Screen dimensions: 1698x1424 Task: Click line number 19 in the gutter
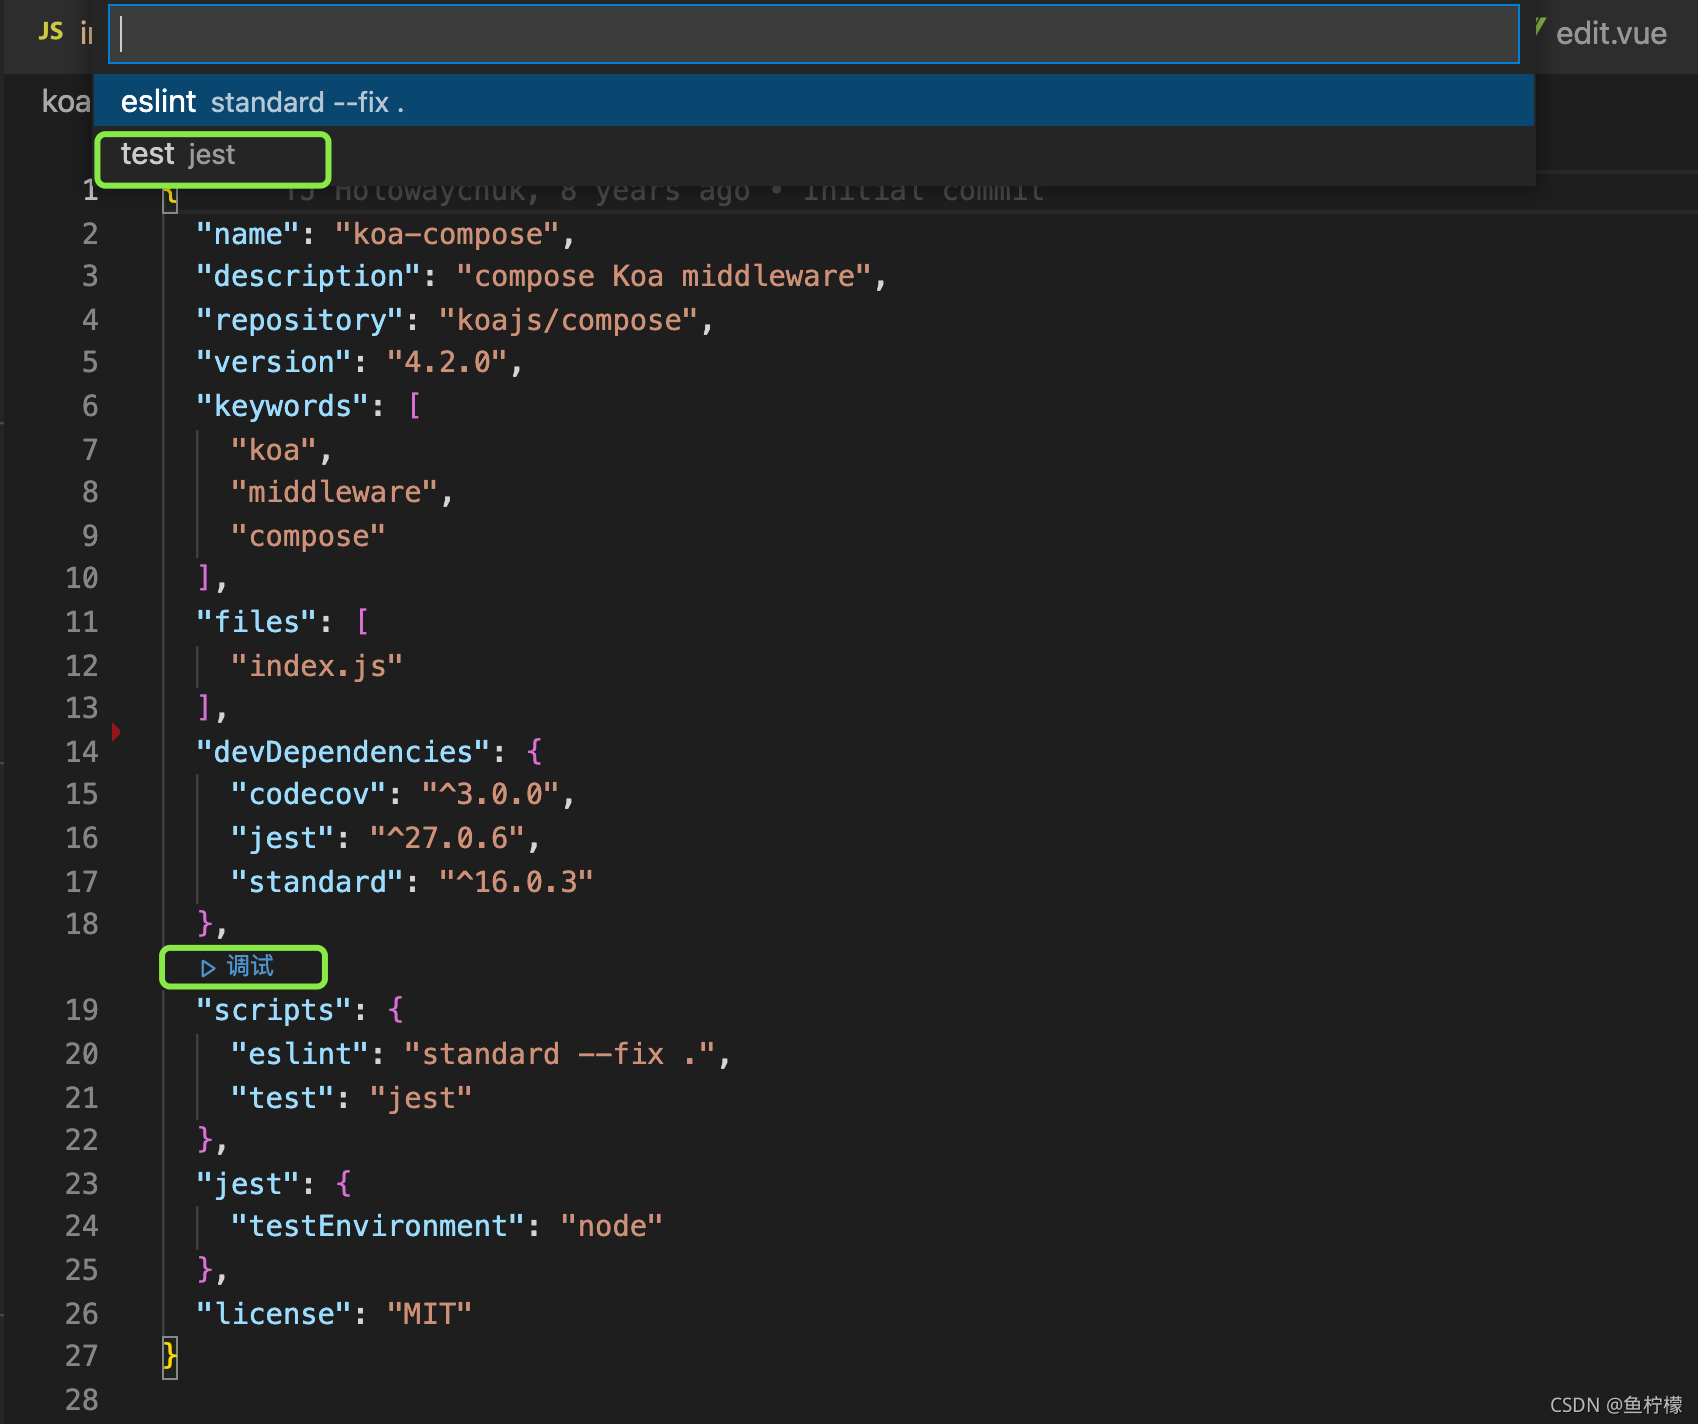pos(82,1010)
